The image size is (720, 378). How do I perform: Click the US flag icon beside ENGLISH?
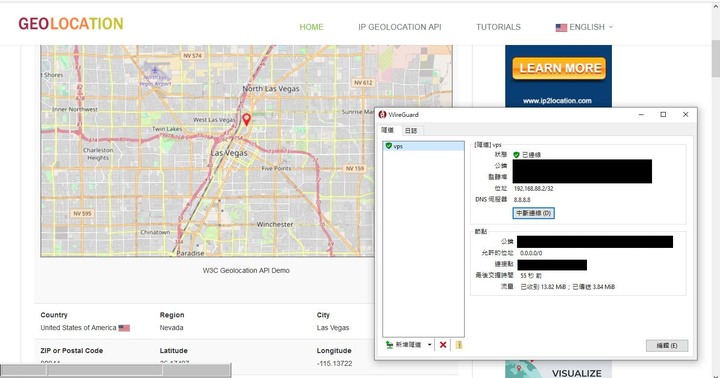point(561,28)
